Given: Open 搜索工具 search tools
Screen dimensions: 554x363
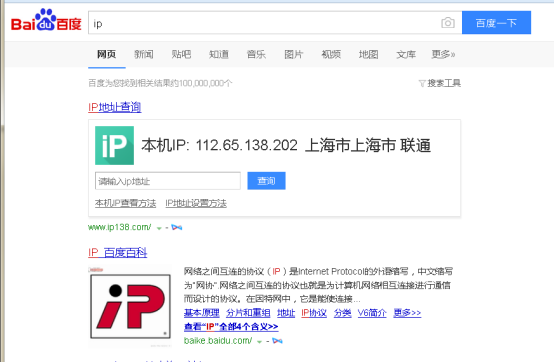Looking at the screenshot, I should coord(444,83).
